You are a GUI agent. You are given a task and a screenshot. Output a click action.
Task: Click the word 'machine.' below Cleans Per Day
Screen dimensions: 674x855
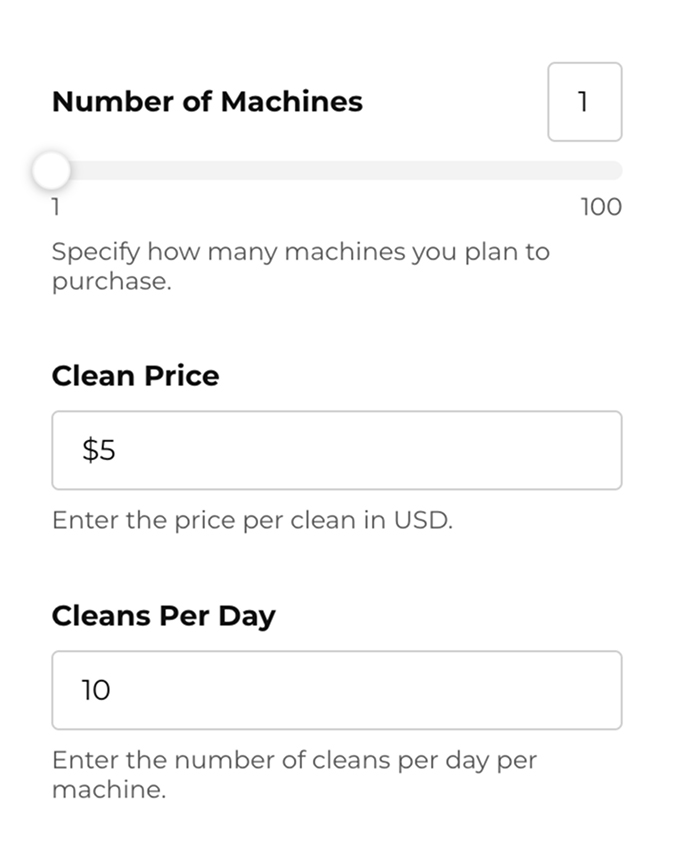point(108,790)
